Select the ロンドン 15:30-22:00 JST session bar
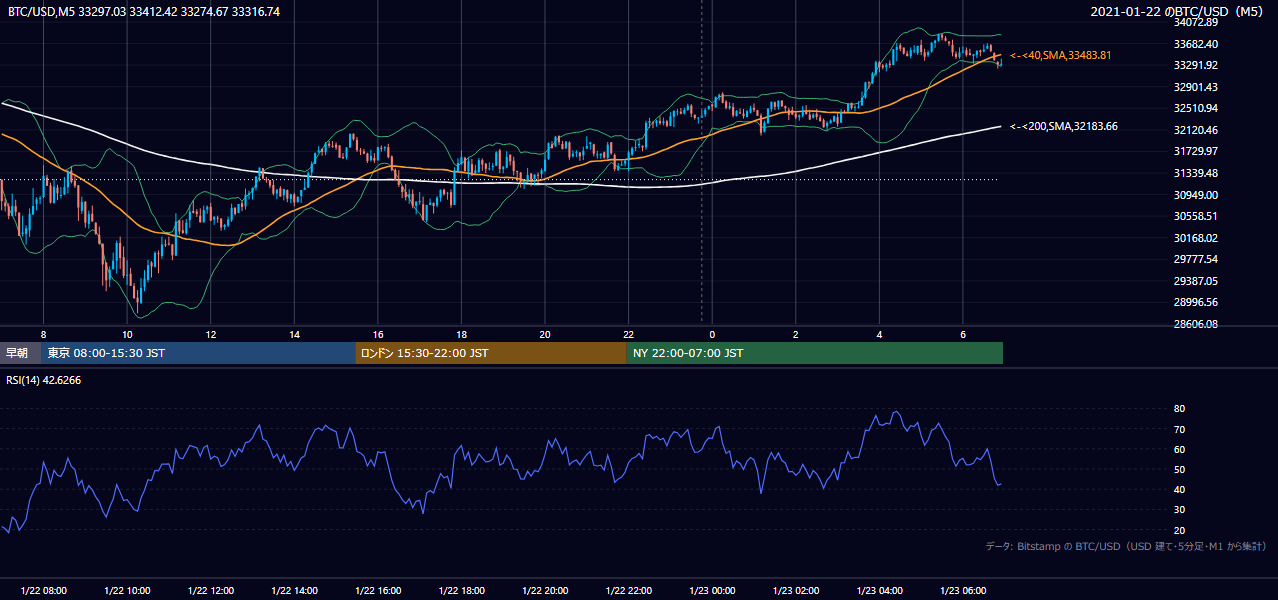The height and width of the screenshot is (600, 1278). coord(491,353)
